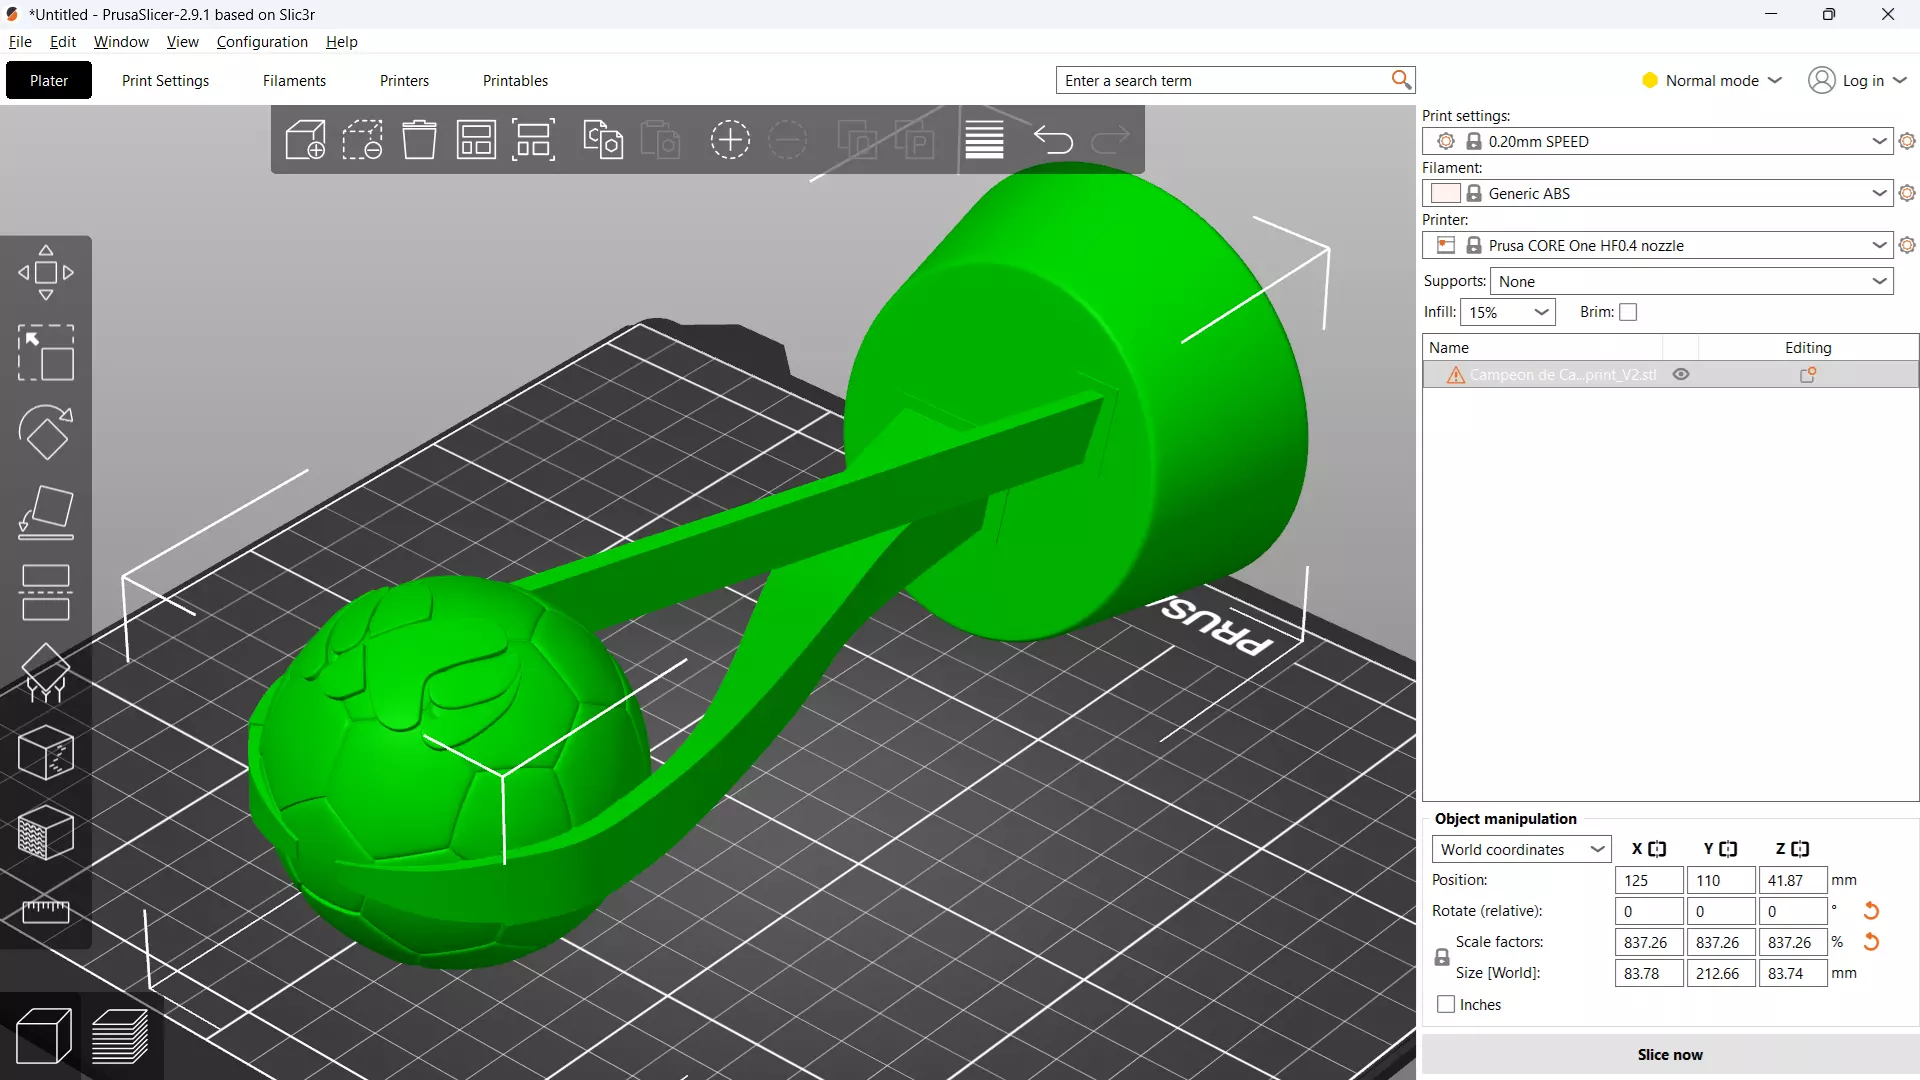The height and width of the screenshot is (1080, 1920).
Task: Enable the Brim checkbox
Action: (x=1628, y=312)
